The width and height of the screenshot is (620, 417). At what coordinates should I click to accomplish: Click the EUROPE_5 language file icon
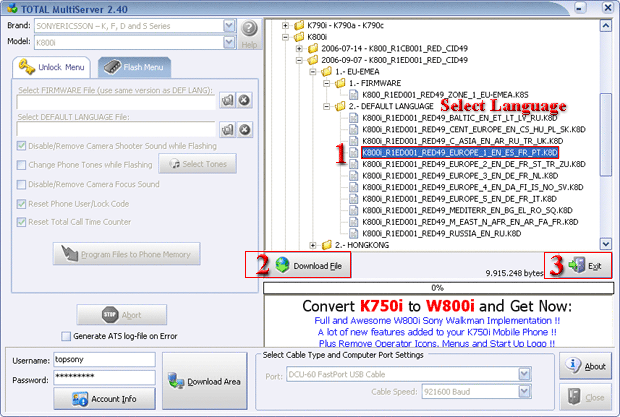[353, 199]
